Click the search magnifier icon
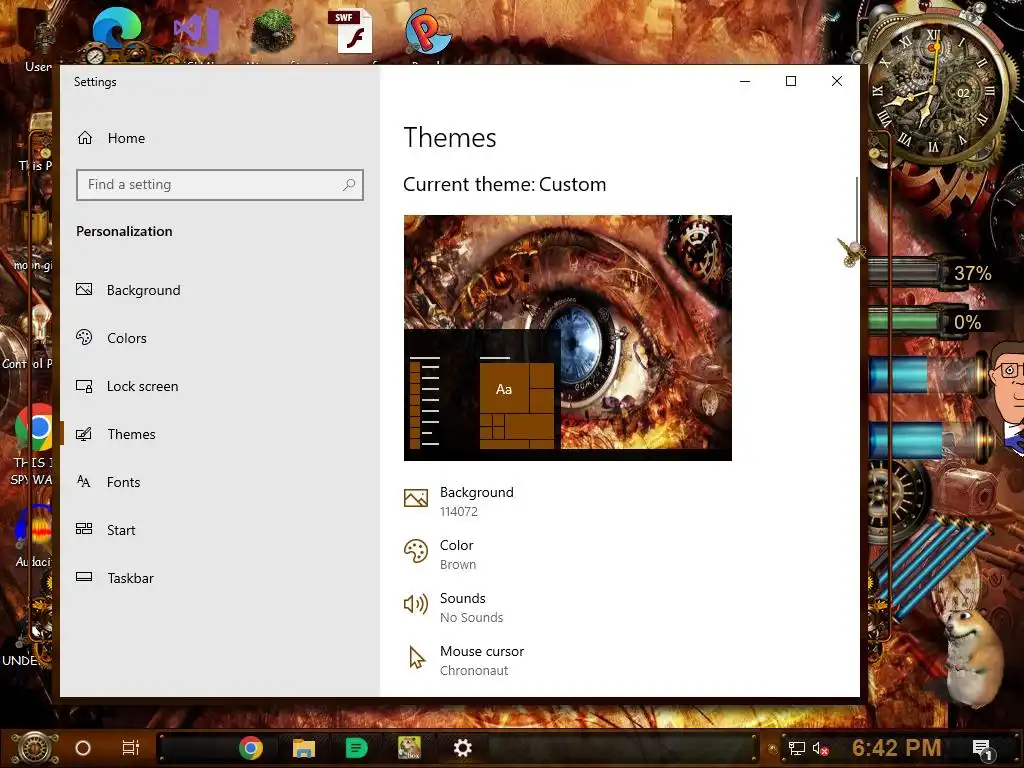1024x768 pixels. tap(349, 185)
